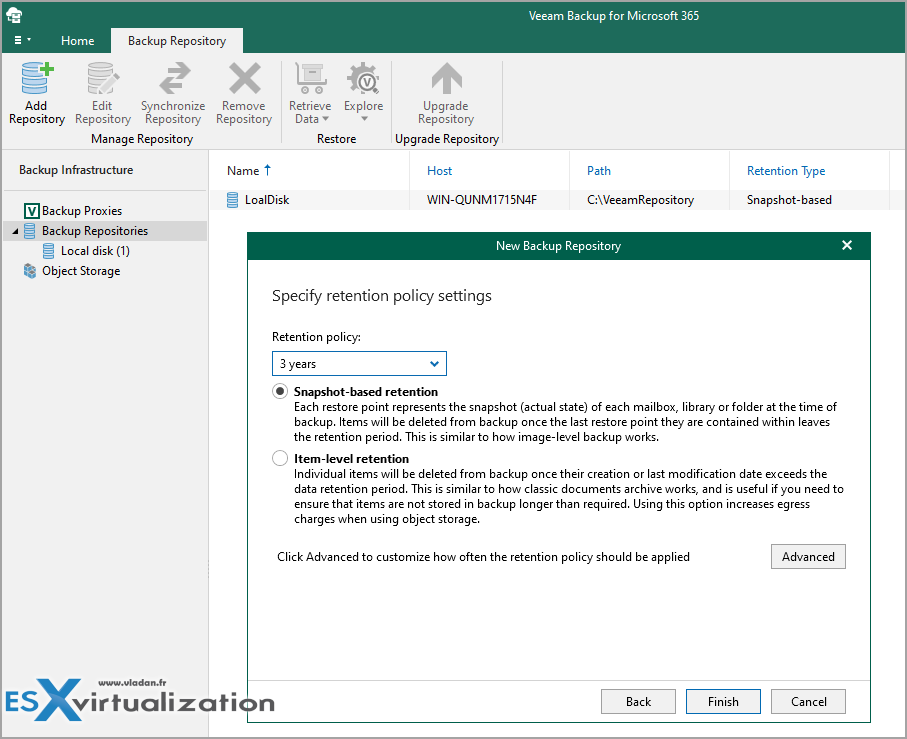Click the Object Storage icon
Screen dimensions: 907x739
30,271
